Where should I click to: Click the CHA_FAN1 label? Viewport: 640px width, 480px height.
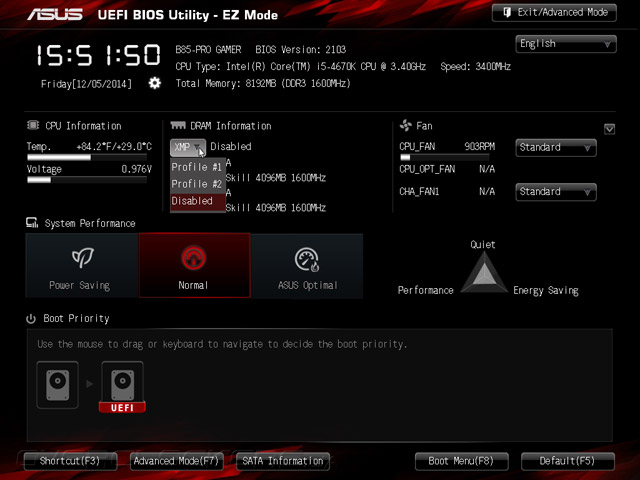(419, 191)
